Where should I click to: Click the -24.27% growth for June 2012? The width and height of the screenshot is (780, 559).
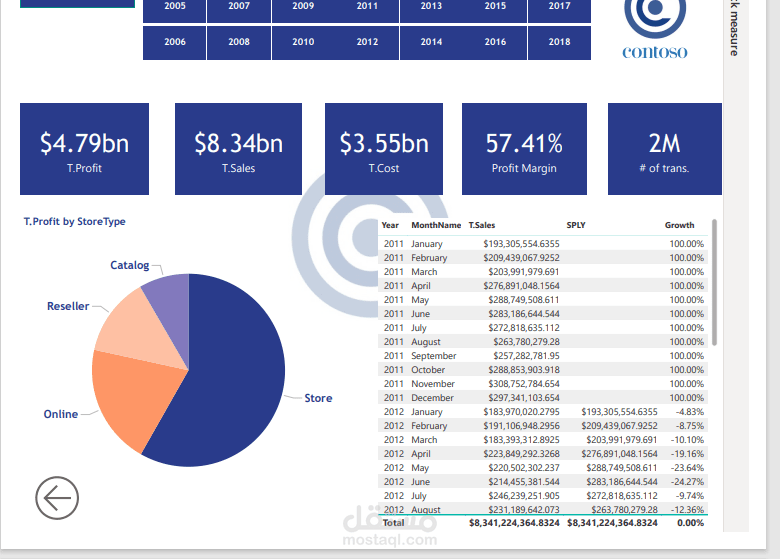(687, 481)
